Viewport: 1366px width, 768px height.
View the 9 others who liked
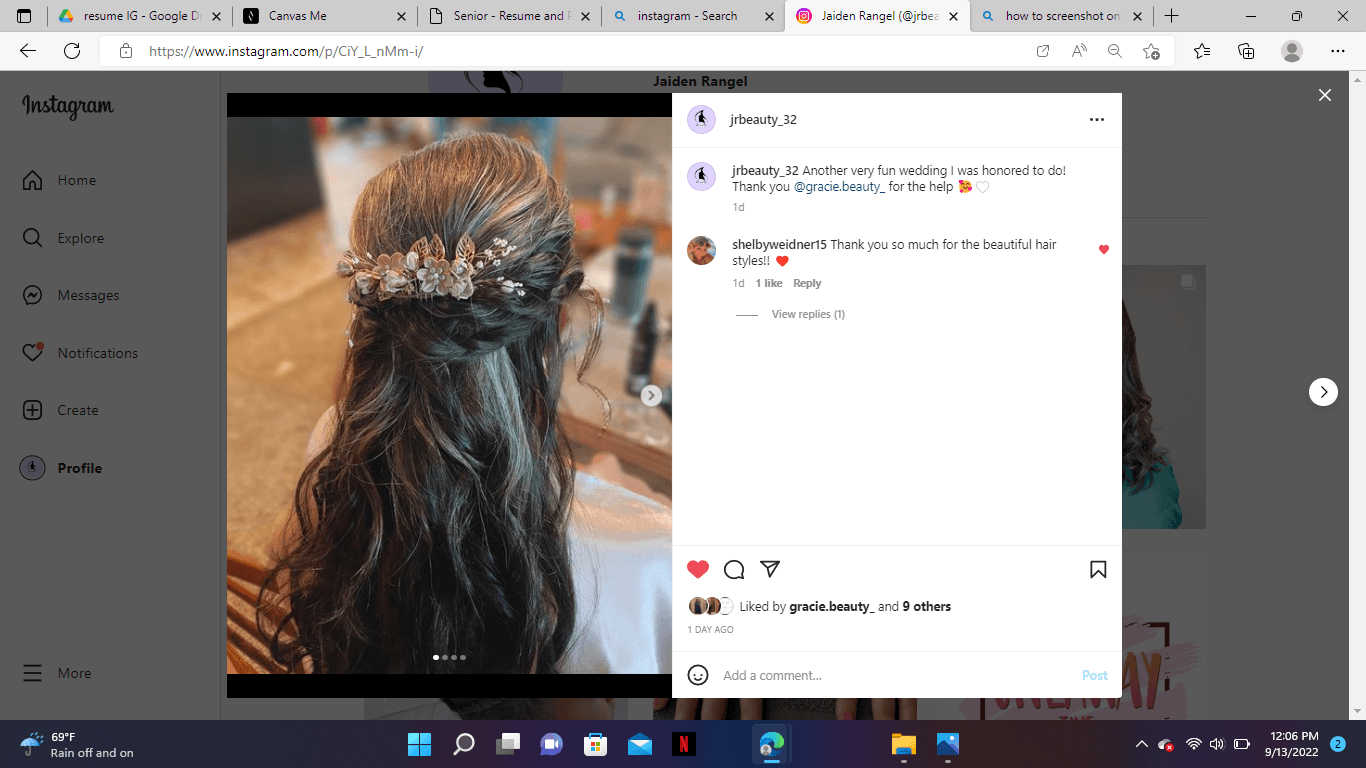(927, 607)
